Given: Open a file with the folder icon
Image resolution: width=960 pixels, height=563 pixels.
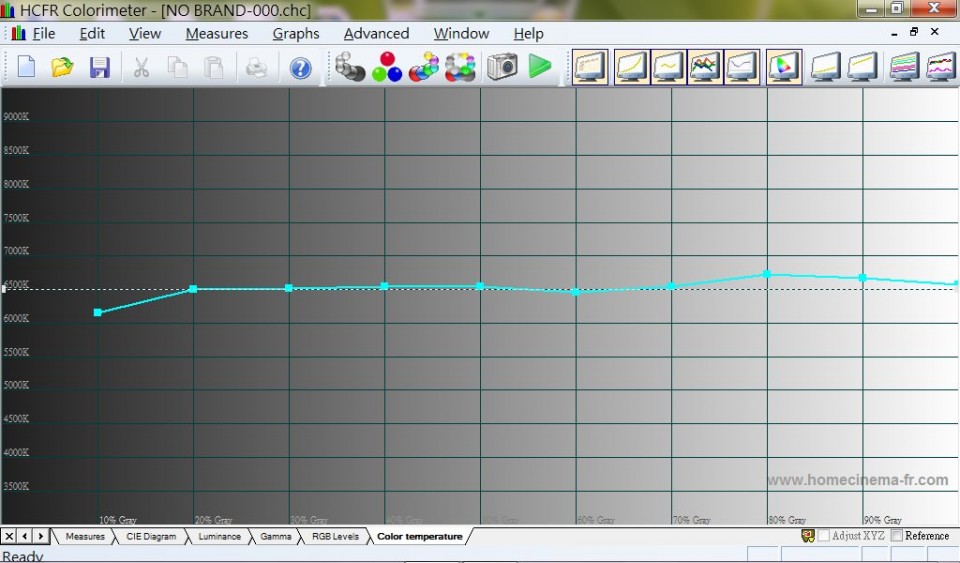Looking at the screenshot, I should [x=62, y=67].
